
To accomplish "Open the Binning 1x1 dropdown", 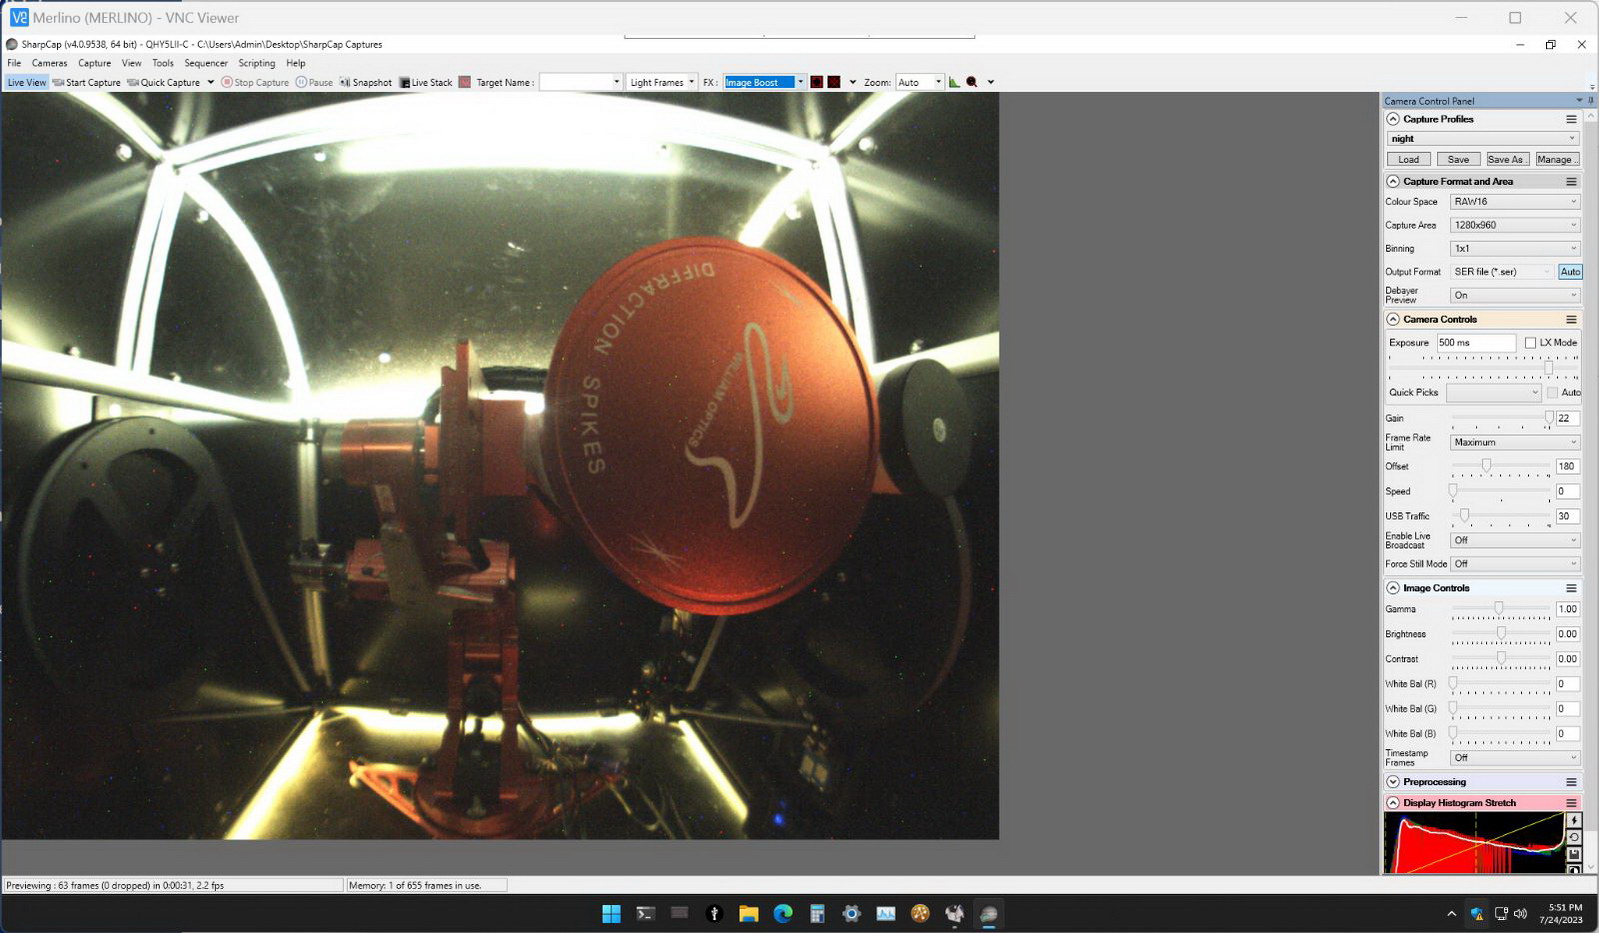I will click(x=1515, y=248).
